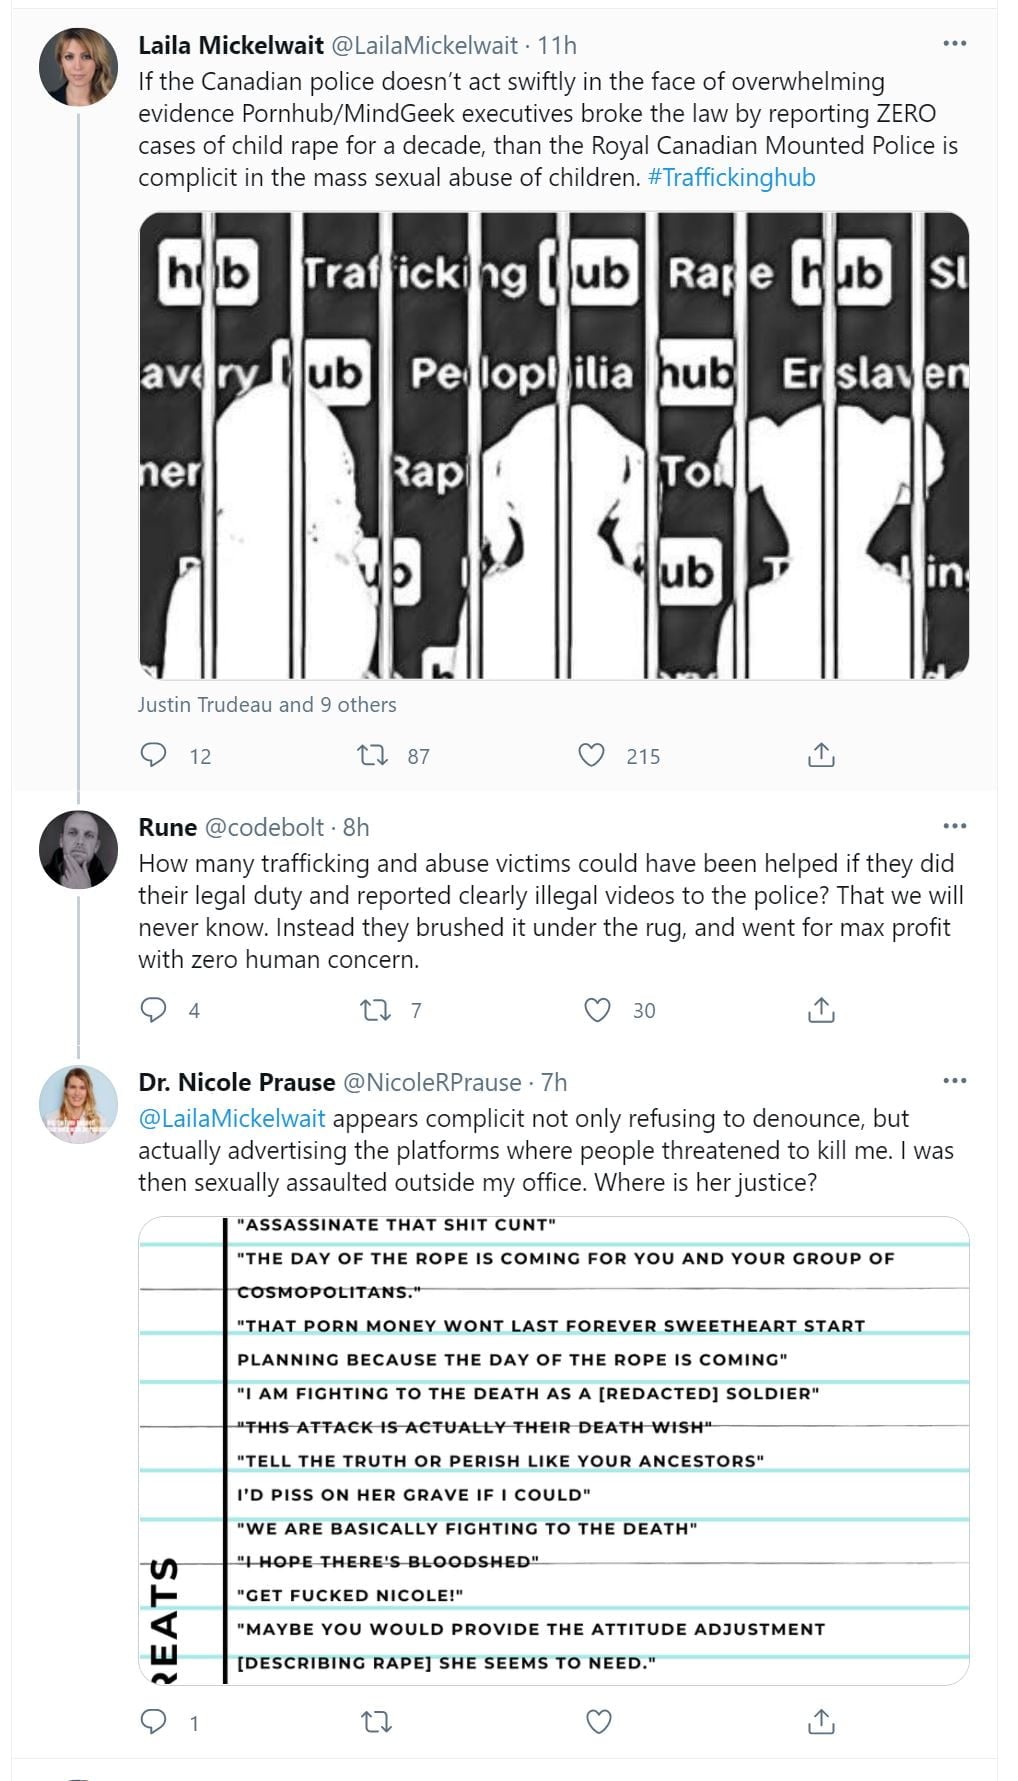The image size is (1018, 1781).
Task: Share Laila Mickelwait's tweet
Action: [820, 755]
